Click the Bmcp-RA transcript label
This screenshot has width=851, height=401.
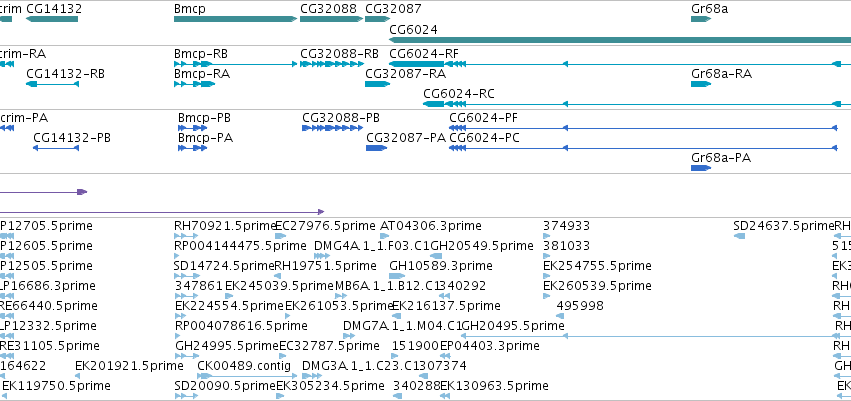click(x=202, y=74)
